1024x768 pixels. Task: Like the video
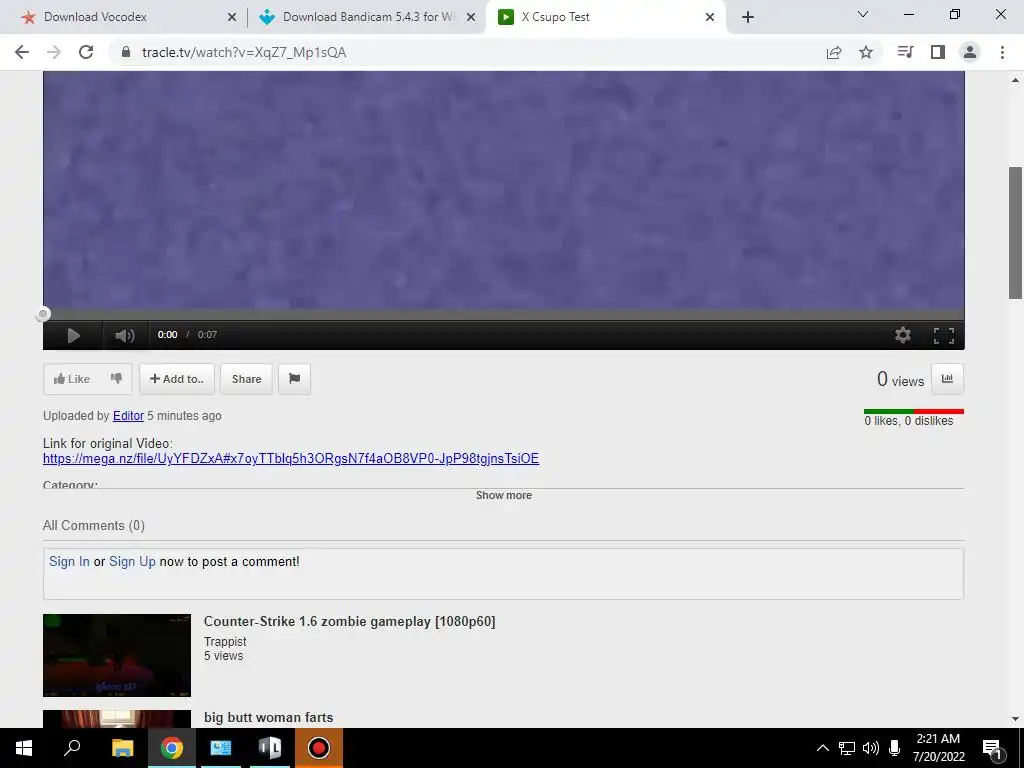point(72,379)
